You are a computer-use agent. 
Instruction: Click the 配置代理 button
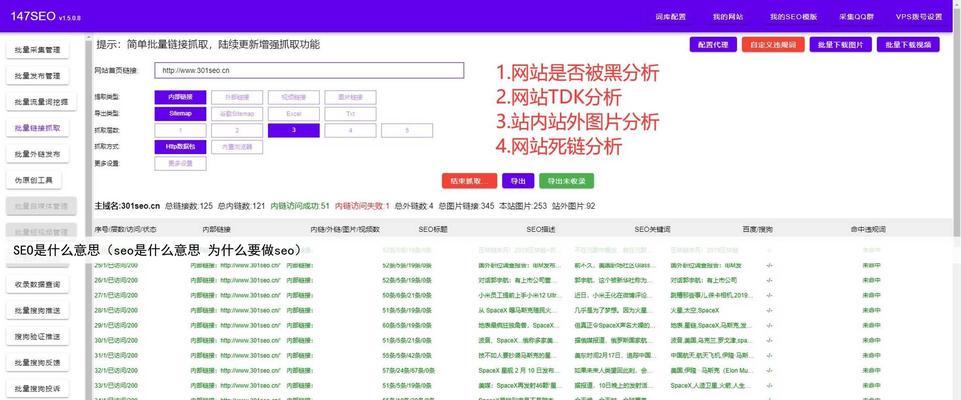pos(713,45)
